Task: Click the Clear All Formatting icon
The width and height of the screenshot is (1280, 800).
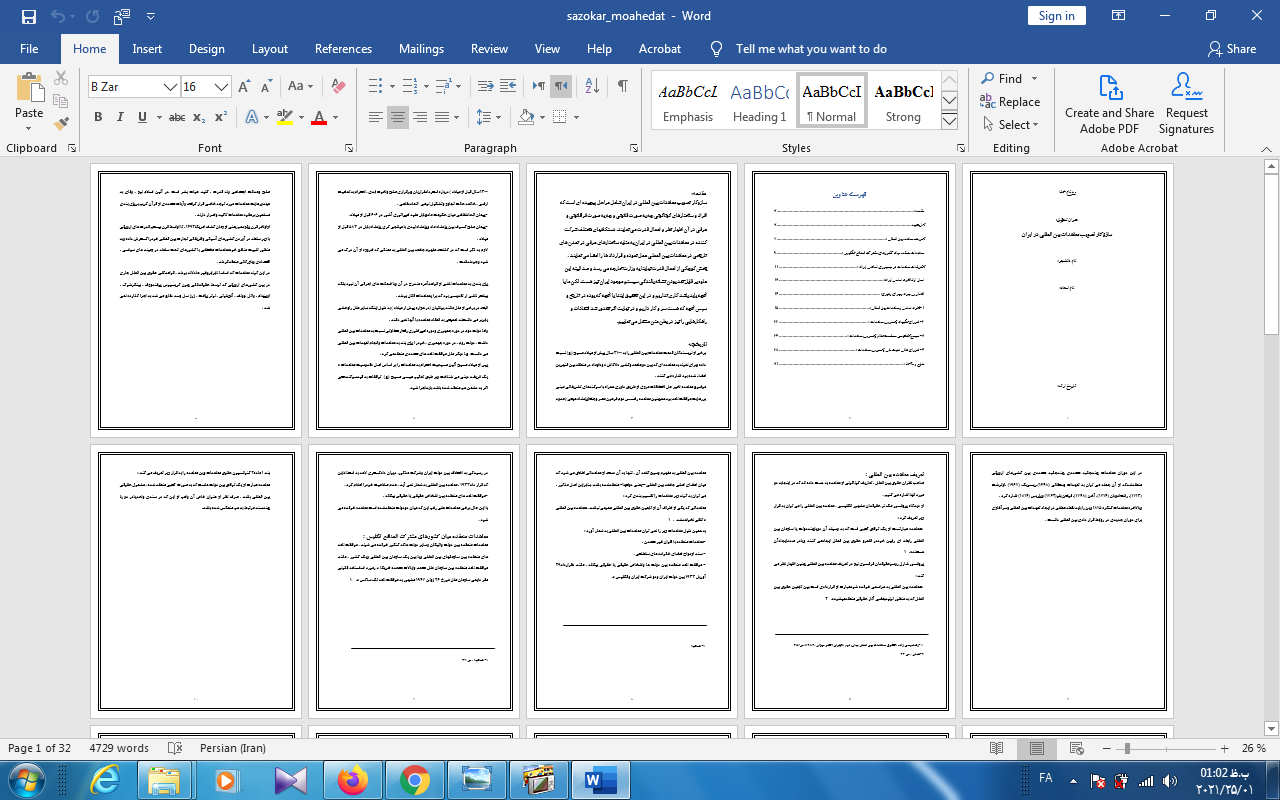Action: click(x=338, y=87)
